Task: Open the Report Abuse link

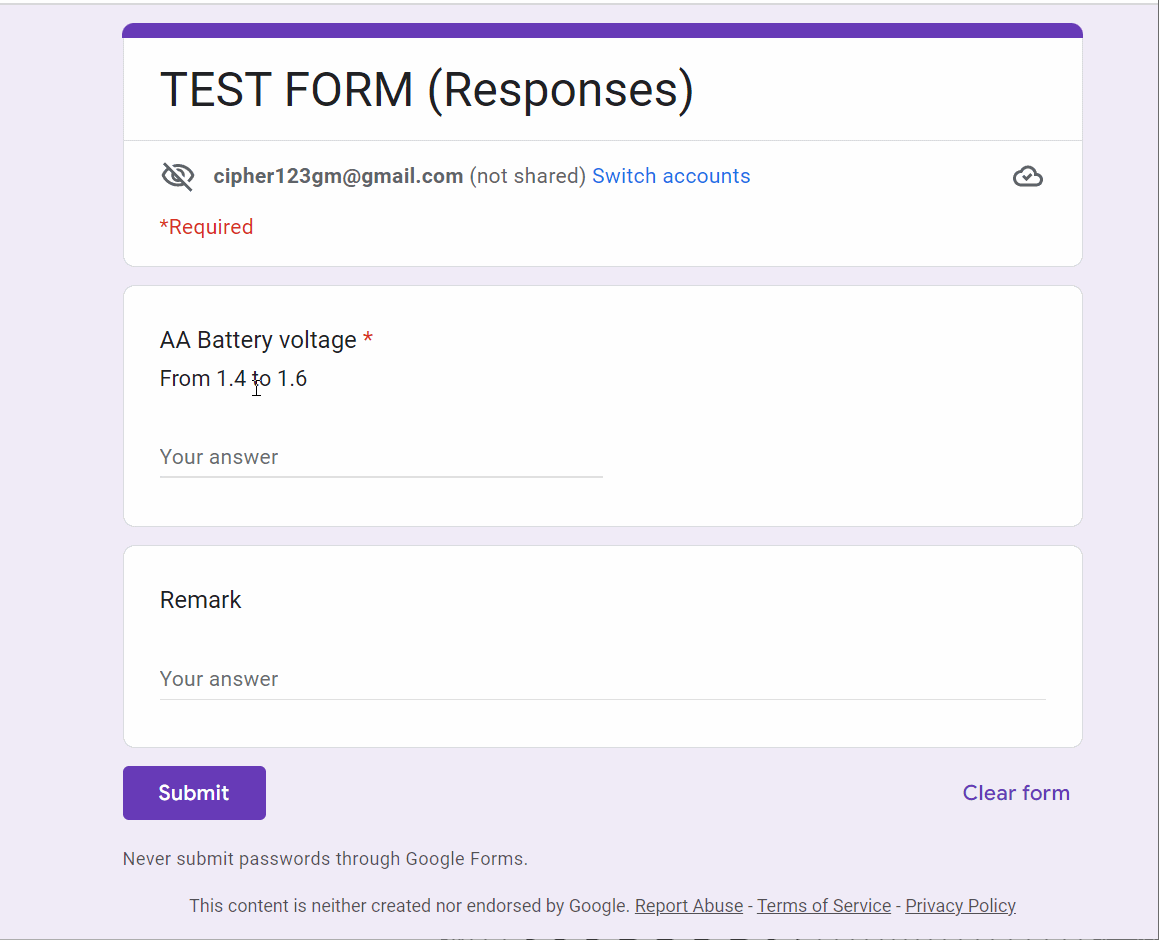Action: 688,906
